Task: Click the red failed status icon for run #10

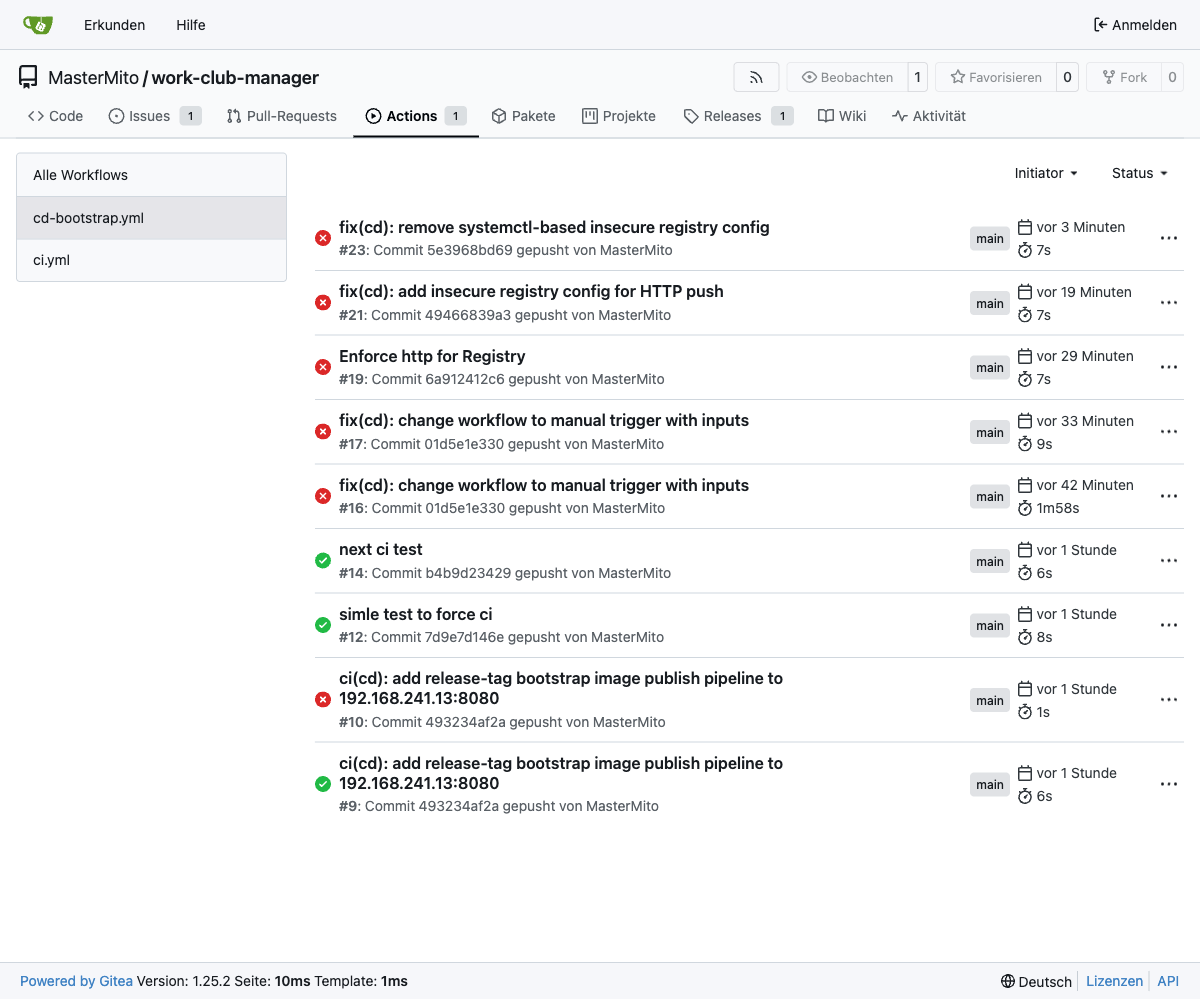Action: (x=323, y=699)
